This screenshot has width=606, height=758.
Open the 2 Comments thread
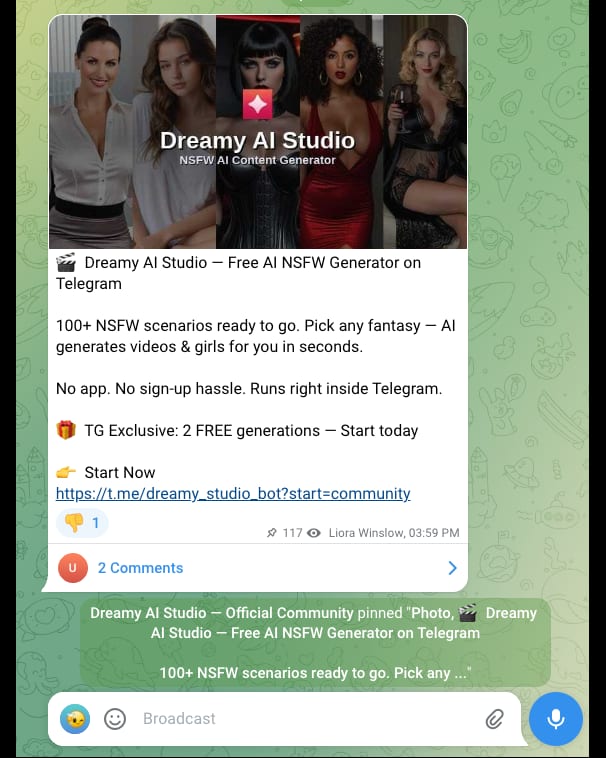258,568
